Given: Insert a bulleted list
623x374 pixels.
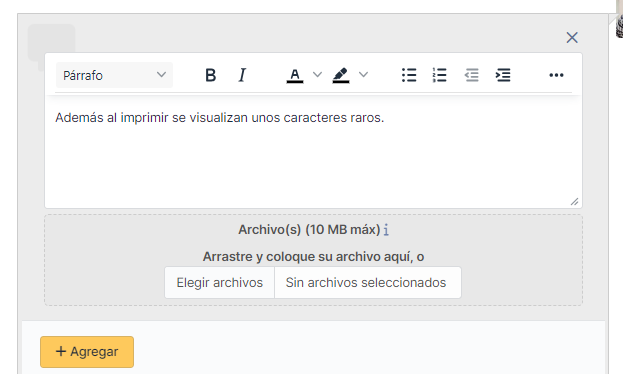Looking at the screenshot, I should coord(409,75).
